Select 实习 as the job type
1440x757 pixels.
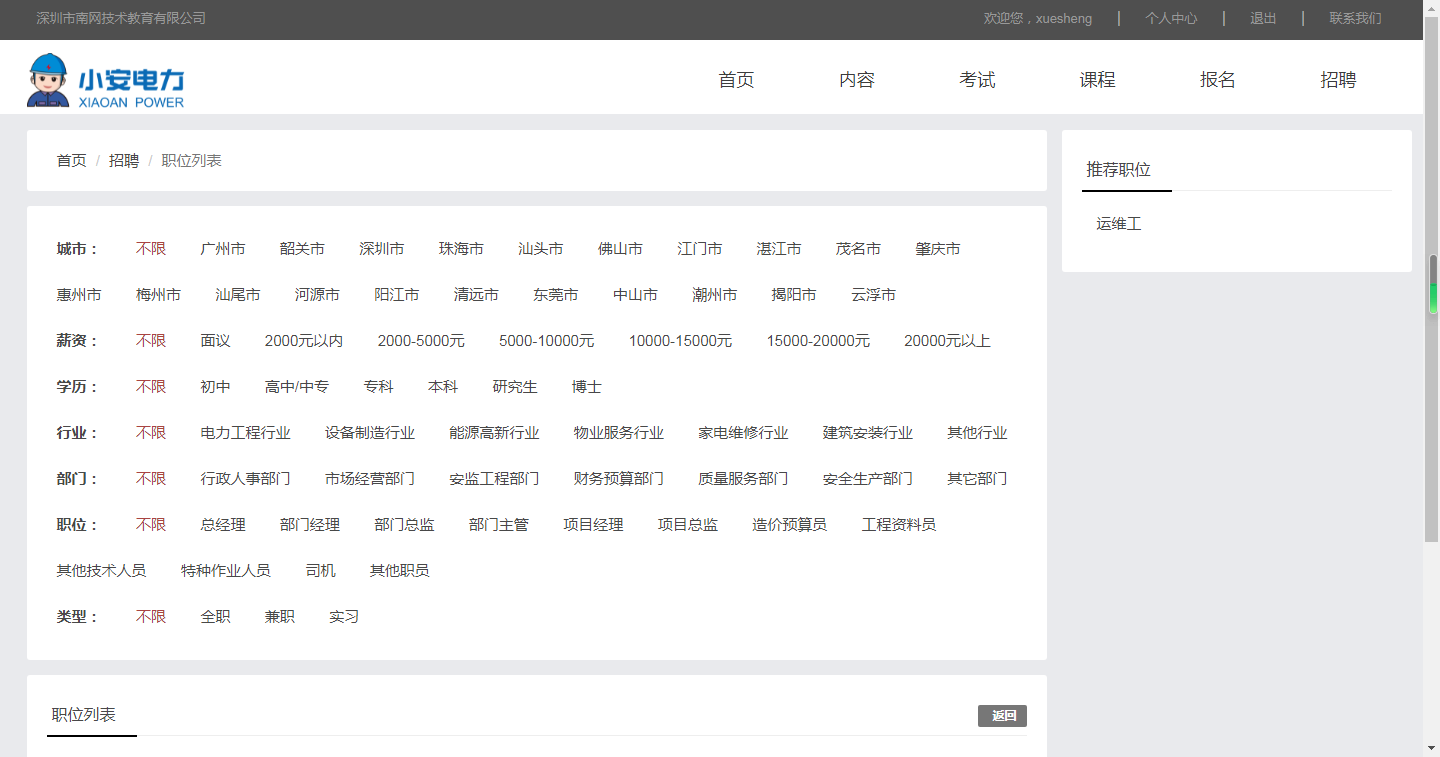point(344,616)
